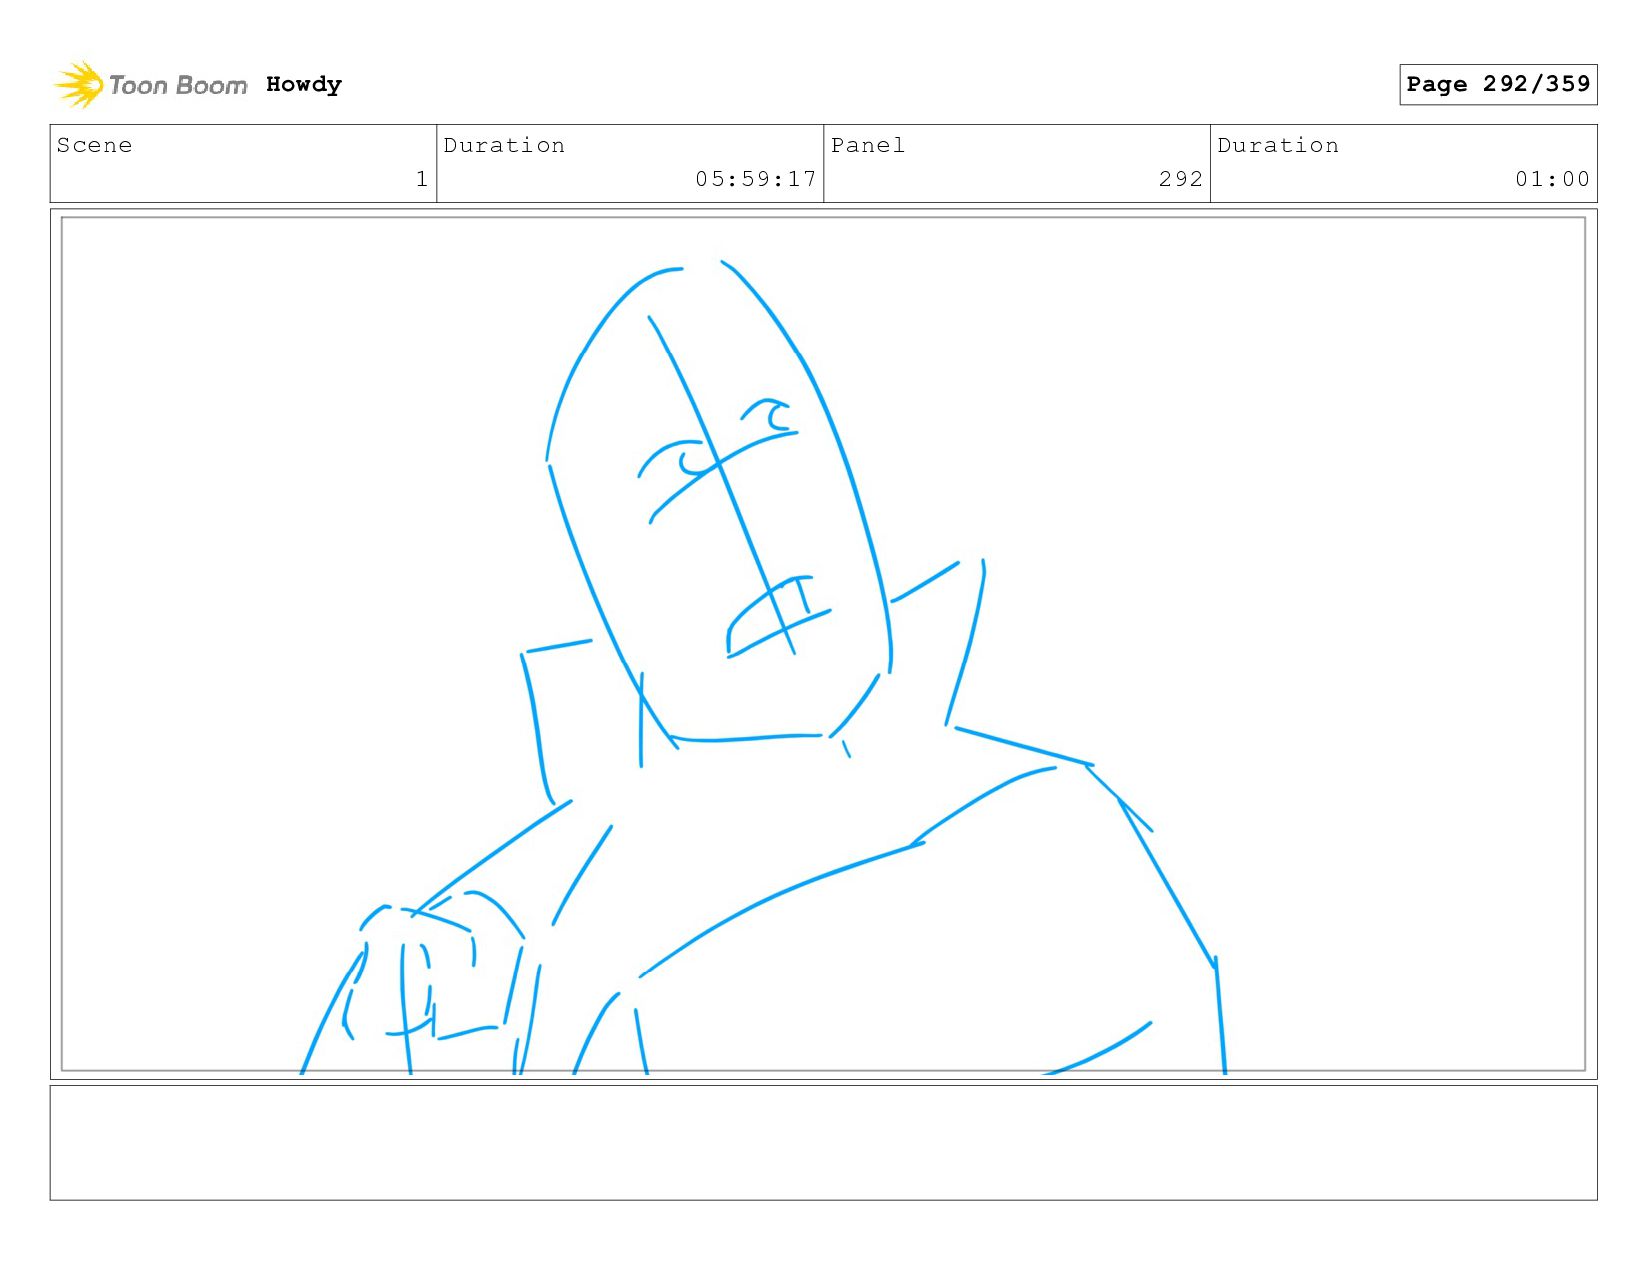Click the Toon Boom logo
1650x1275 pixels.
(x=150, y=85)
